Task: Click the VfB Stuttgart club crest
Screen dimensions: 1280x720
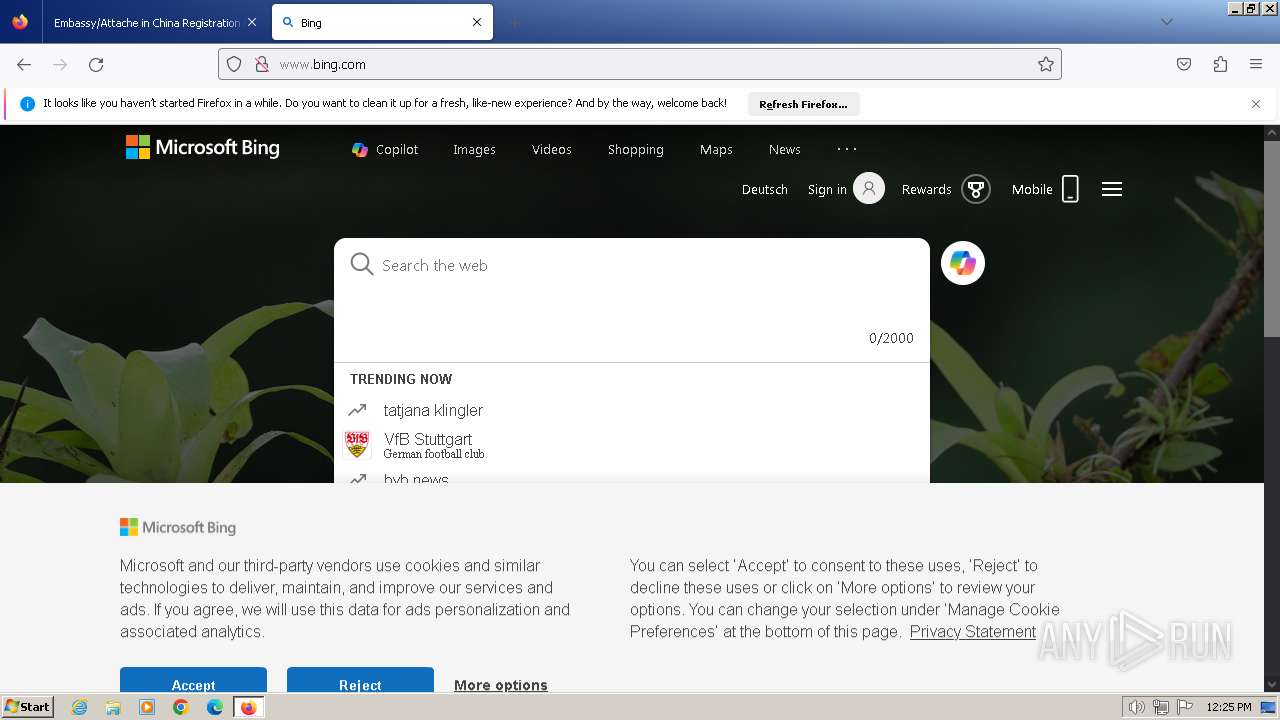Action: (357, 444)
